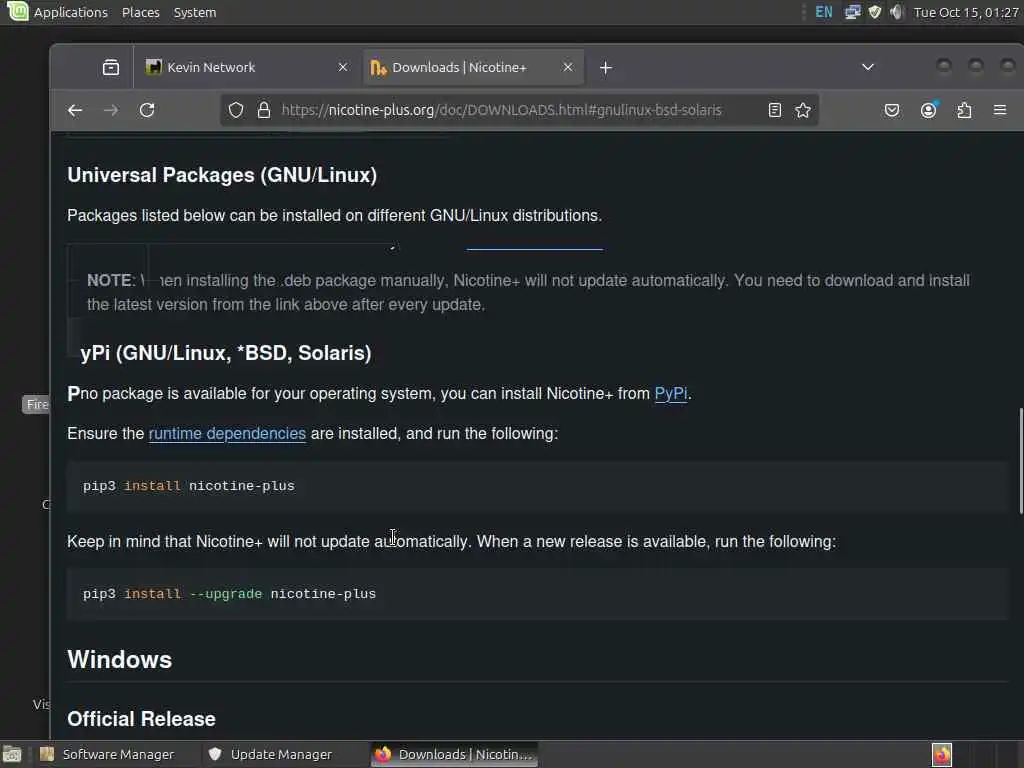
Task: Click the volume speaker tray icon
Action: coord(897,12)
